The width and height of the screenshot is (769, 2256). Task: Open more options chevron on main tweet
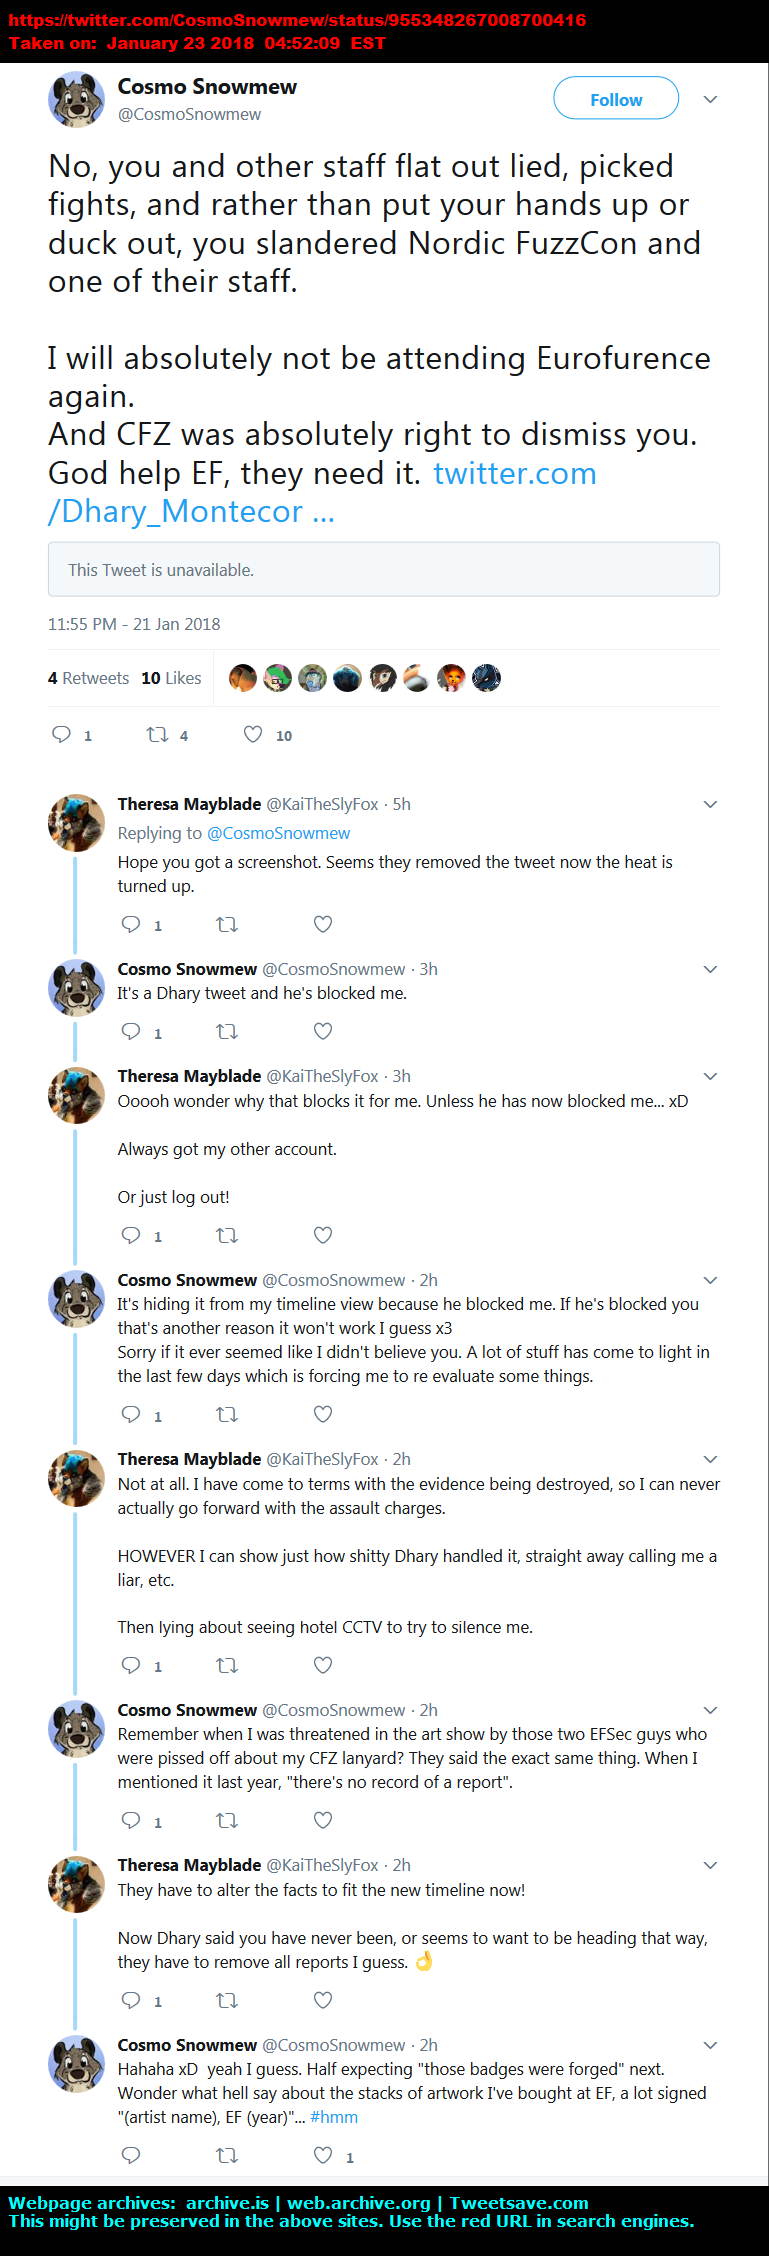click(x=710, y=99)
